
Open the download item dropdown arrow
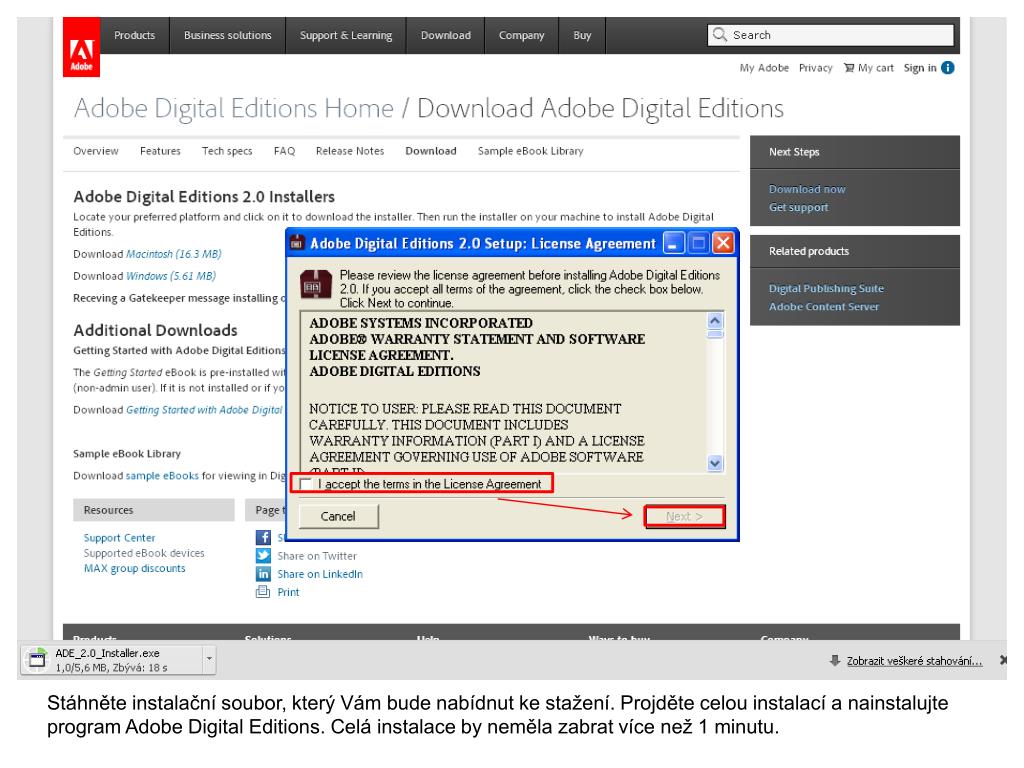[x=209, y=659]
